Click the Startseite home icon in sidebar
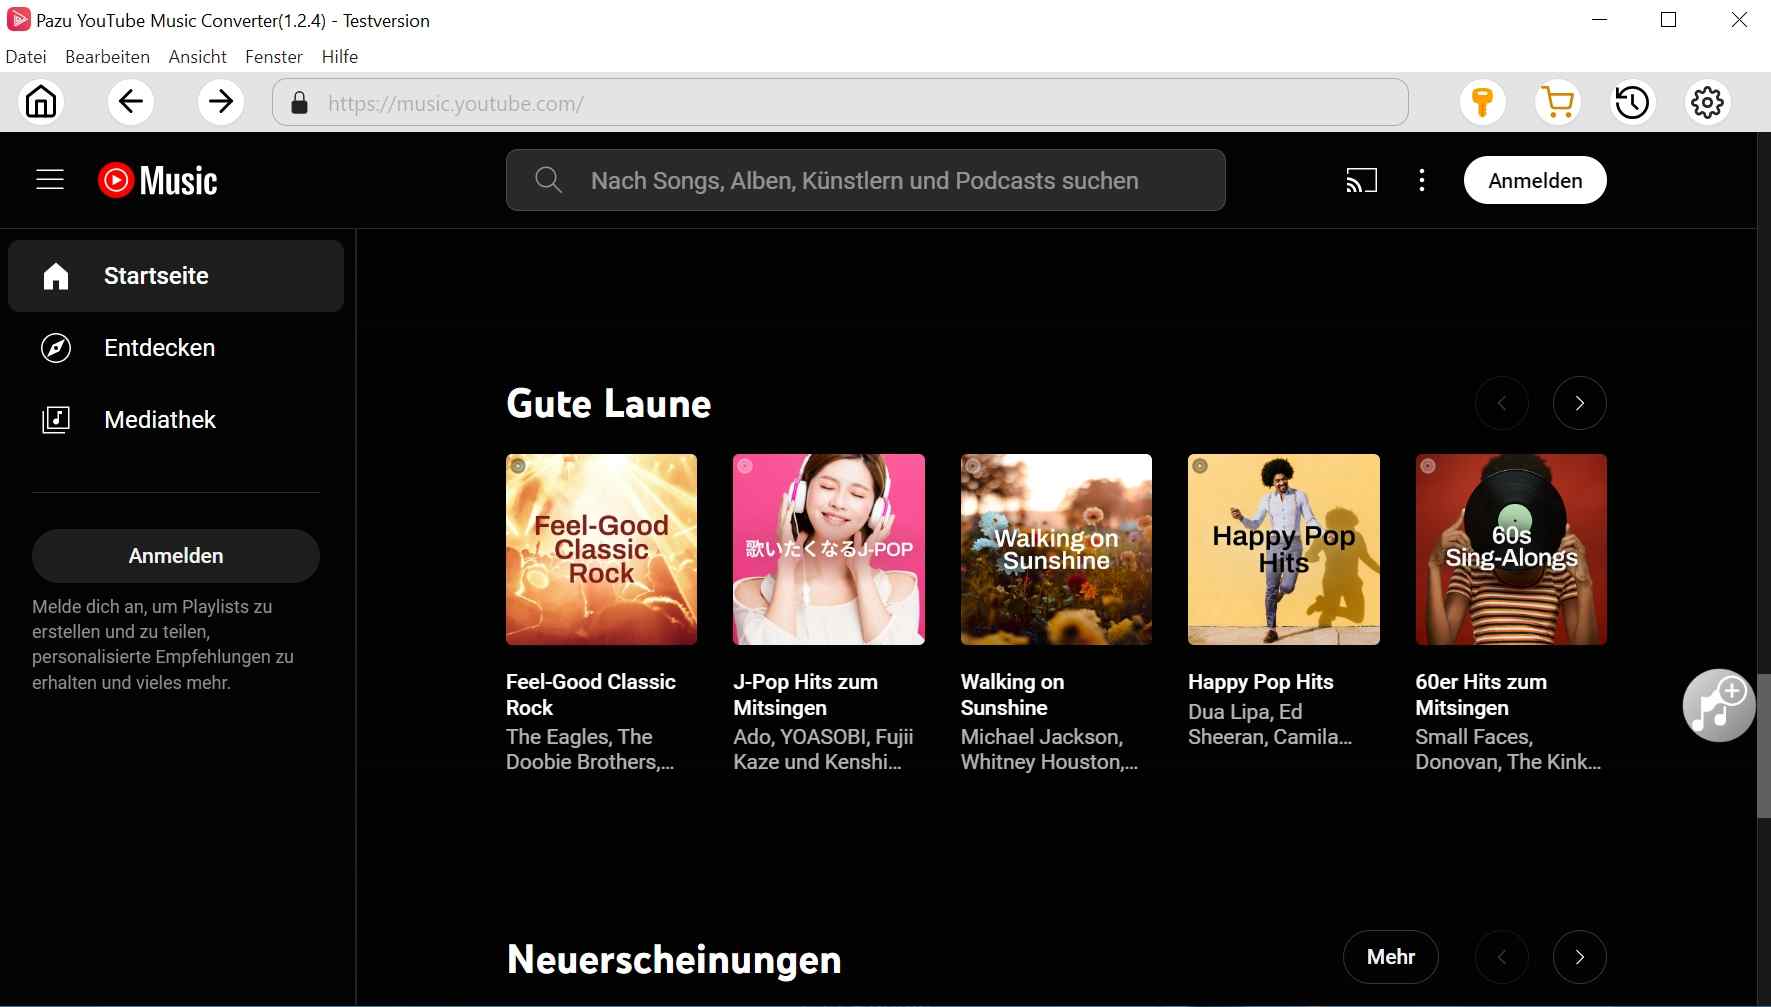1771x1007 pixels. (56, 276)
